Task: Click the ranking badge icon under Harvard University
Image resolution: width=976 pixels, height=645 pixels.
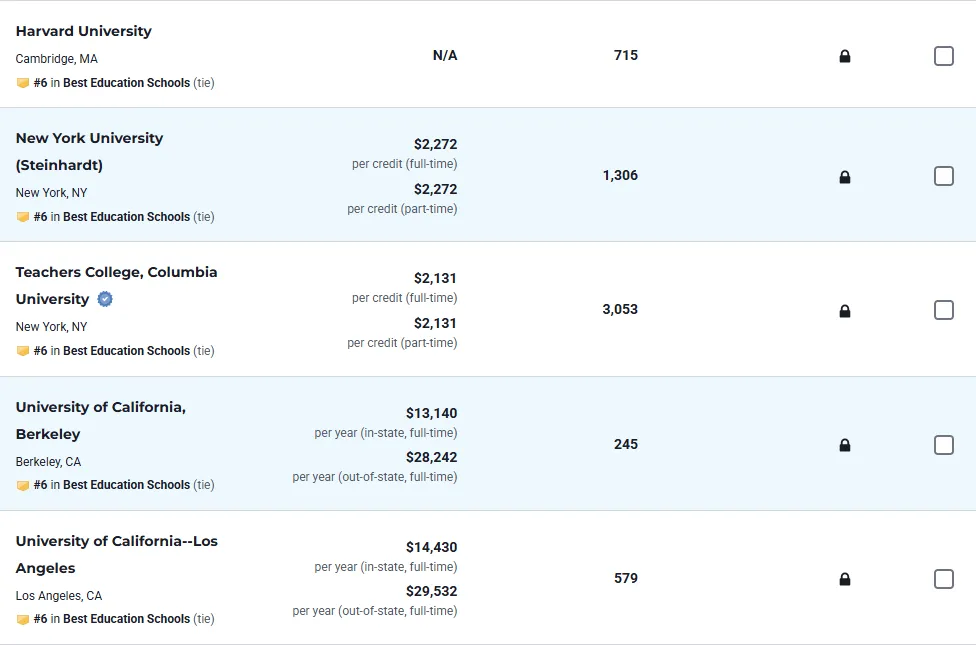Action: (x=23, y=84)
